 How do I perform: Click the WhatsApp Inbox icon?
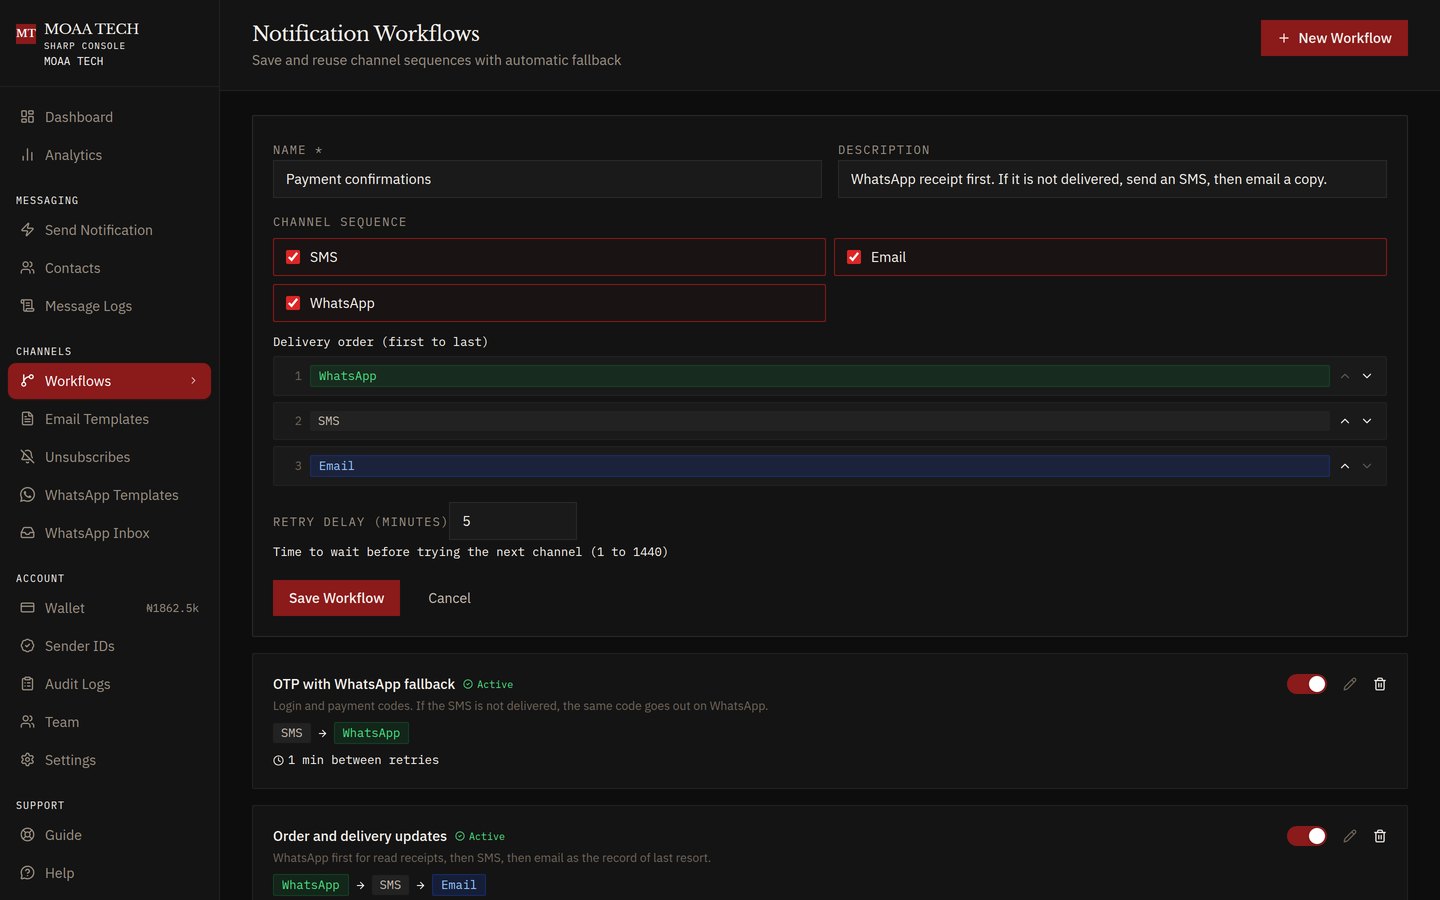(27, 533)
